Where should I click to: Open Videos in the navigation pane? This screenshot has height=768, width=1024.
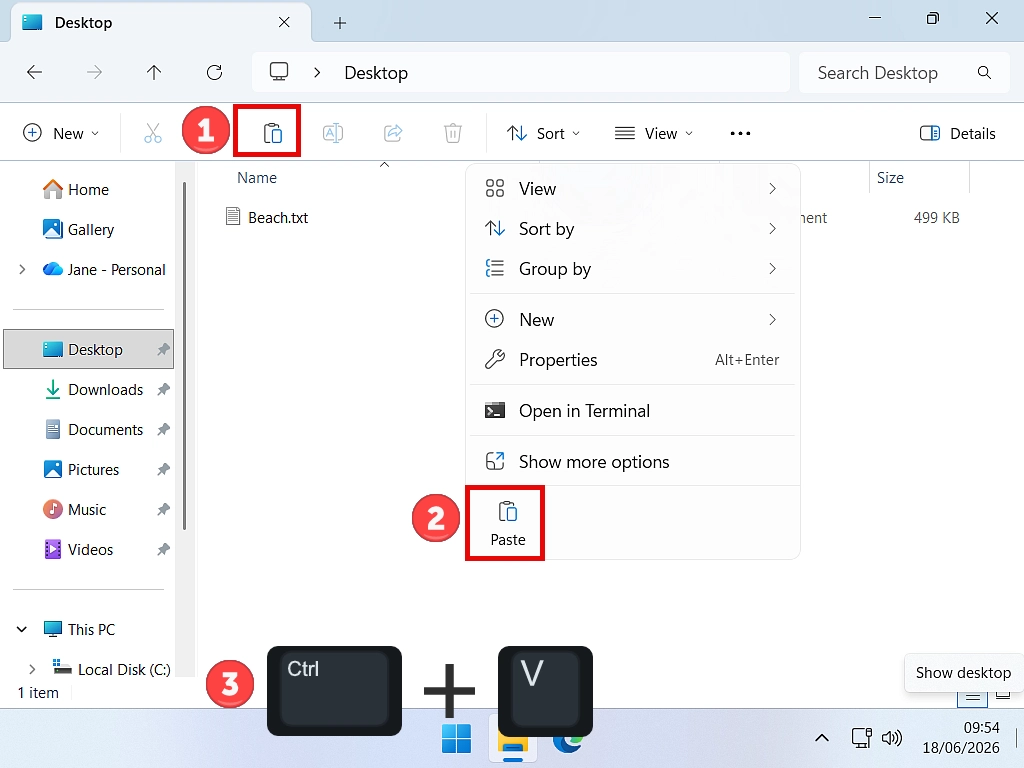(91, 549)
